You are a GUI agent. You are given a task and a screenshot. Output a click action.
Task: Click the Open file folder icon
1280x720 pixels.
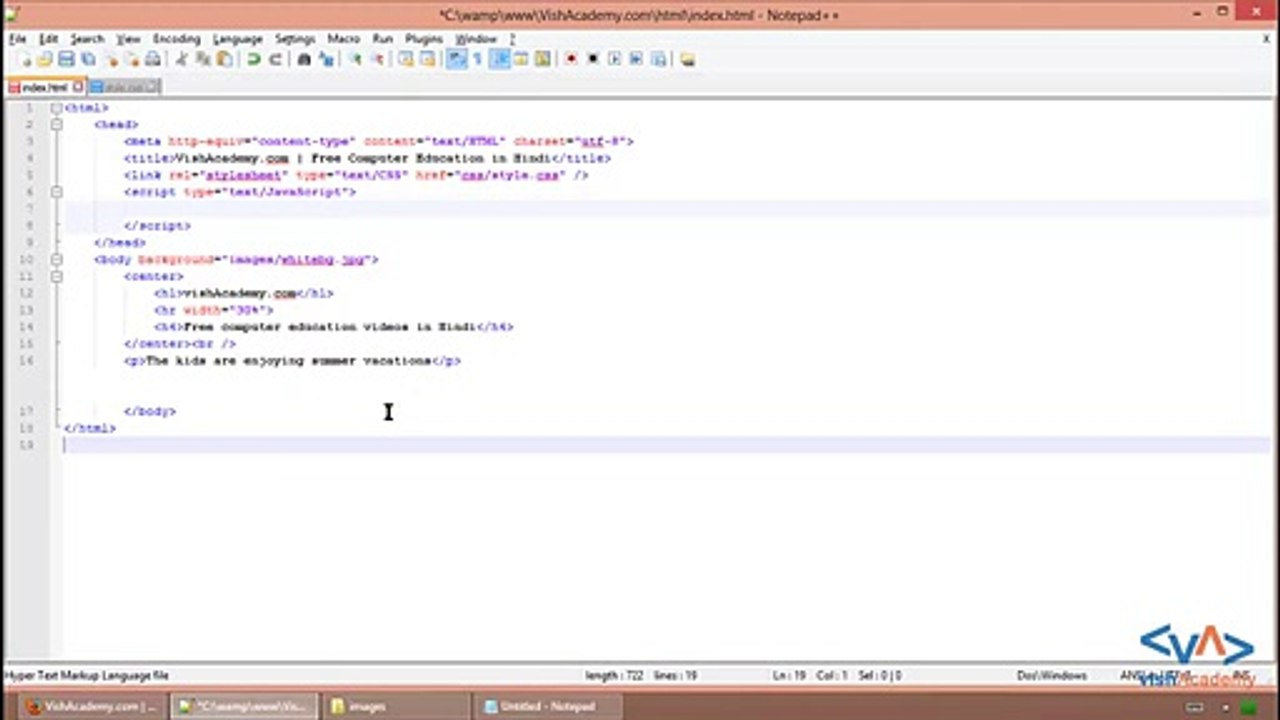44,59
